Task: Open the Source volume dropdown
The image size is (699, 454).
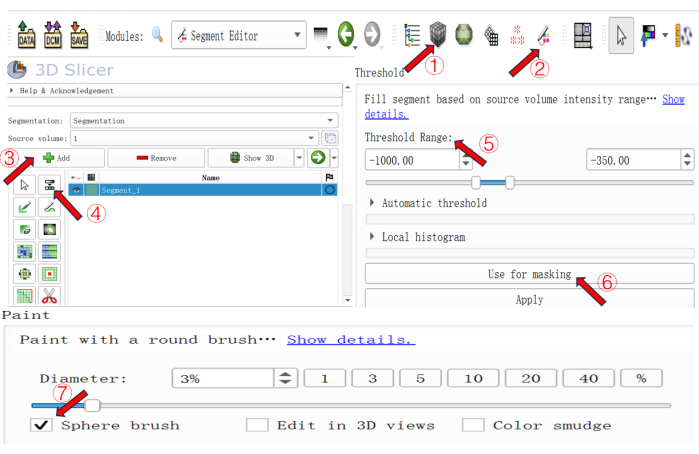Action: pos(194,138)
